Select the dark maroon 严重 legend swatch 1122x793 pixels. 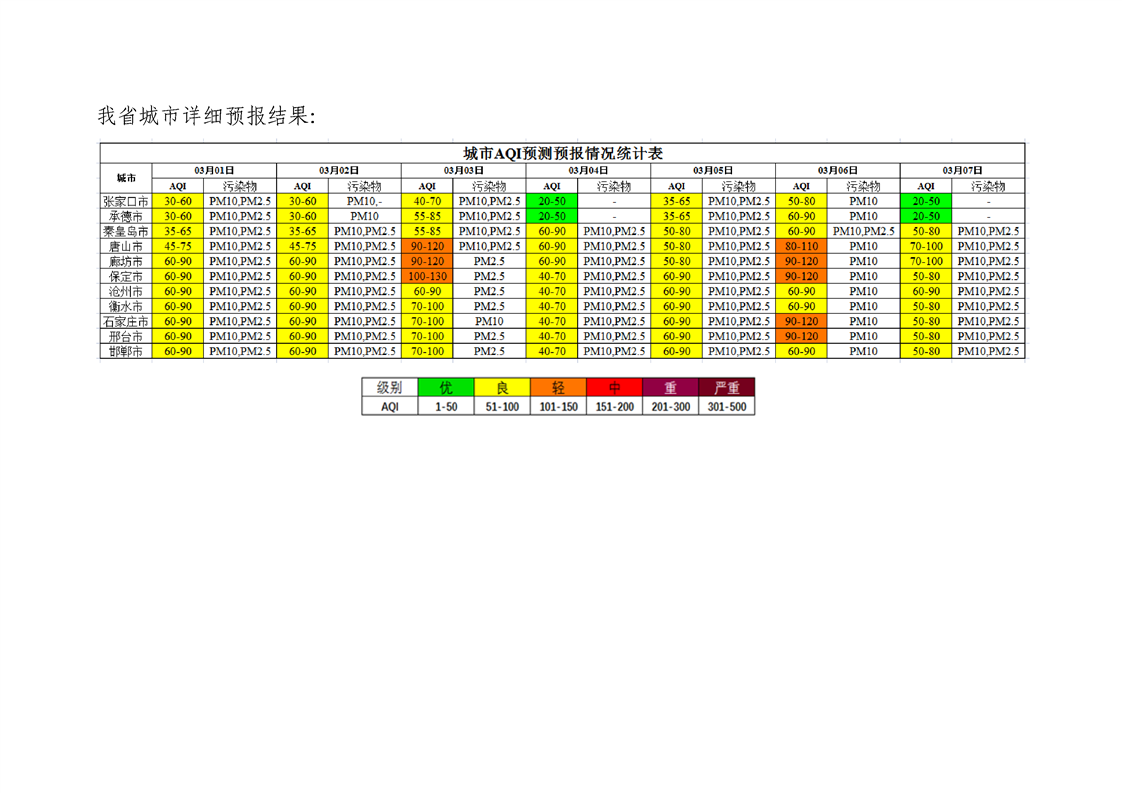[x=727, y=388]
